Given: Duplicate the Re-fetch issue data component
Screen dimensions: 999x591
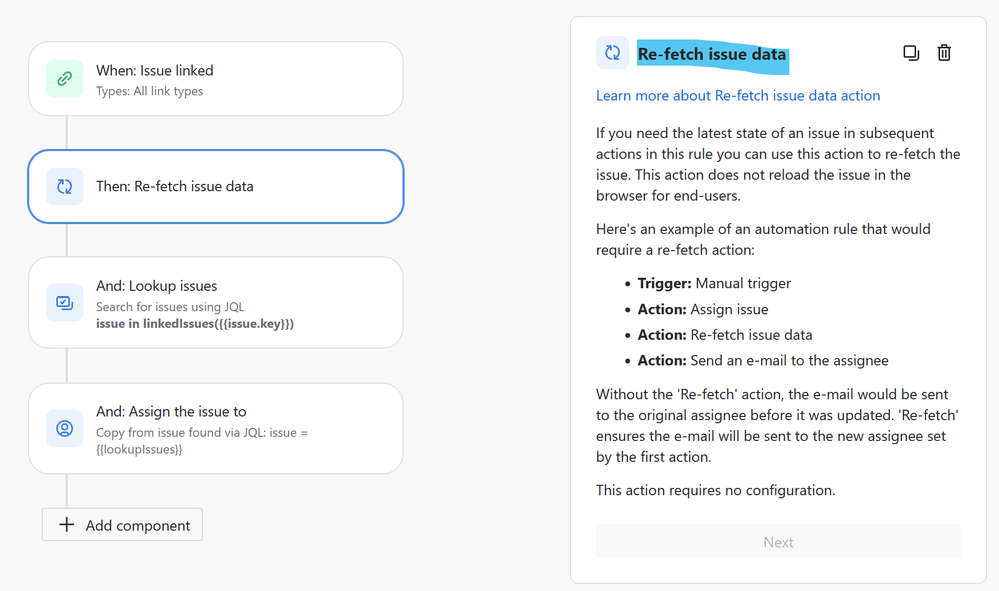Looking at the screenshot, I should pos(911,53).
